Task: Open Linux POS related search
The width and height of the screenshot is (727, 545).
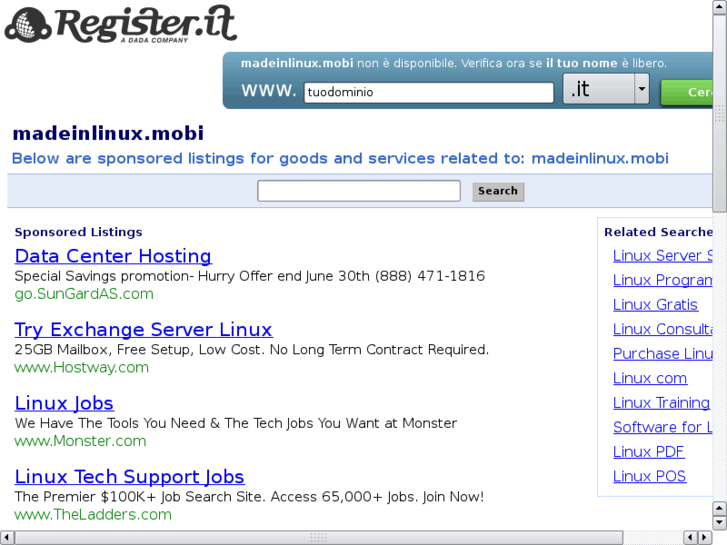Action: [650, 476]
